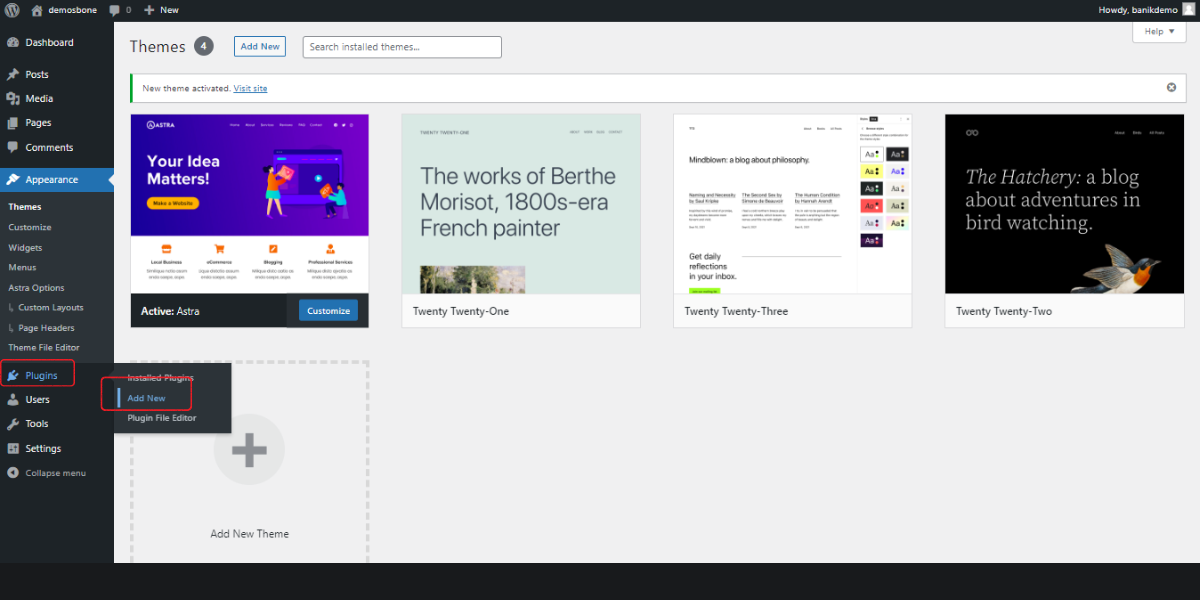This screenshot has height=600, width=1200.
Task: Focus the Search installed themes field
Action: point(402,47)
